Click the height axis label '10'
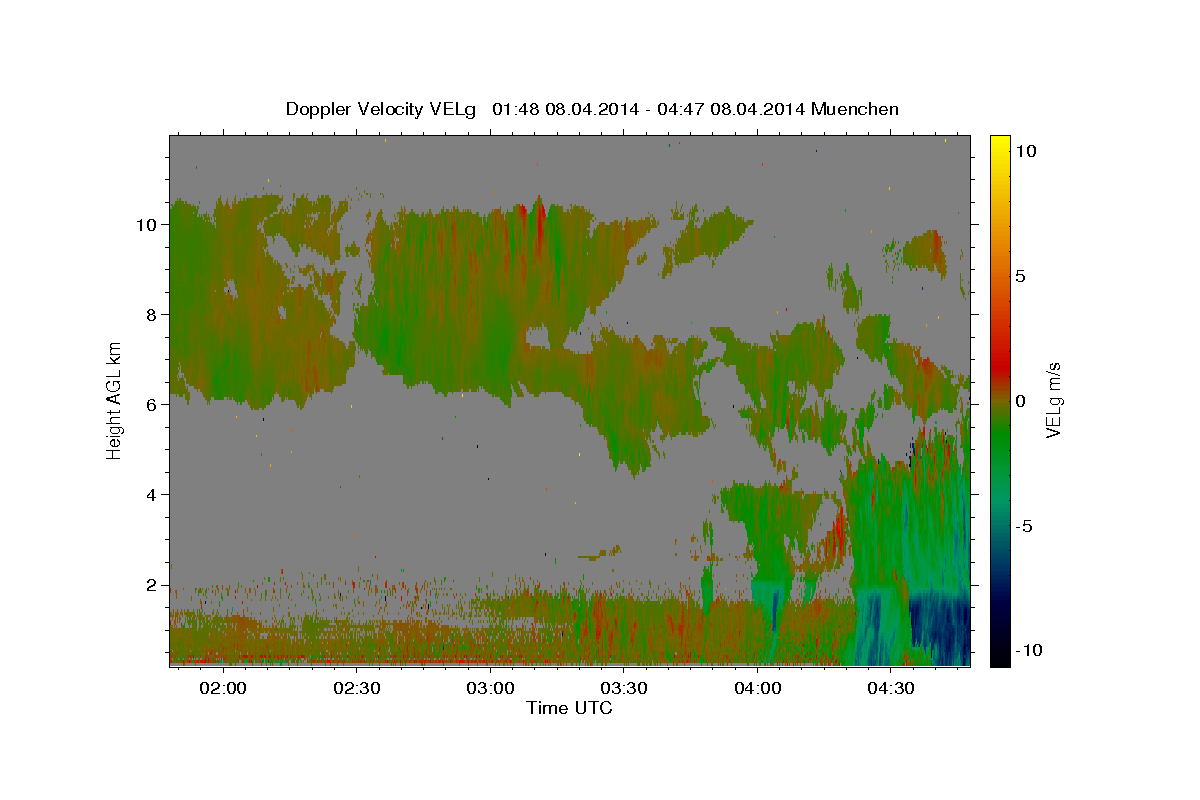This screenshot has height=800, width=1200. pos(146,224)
